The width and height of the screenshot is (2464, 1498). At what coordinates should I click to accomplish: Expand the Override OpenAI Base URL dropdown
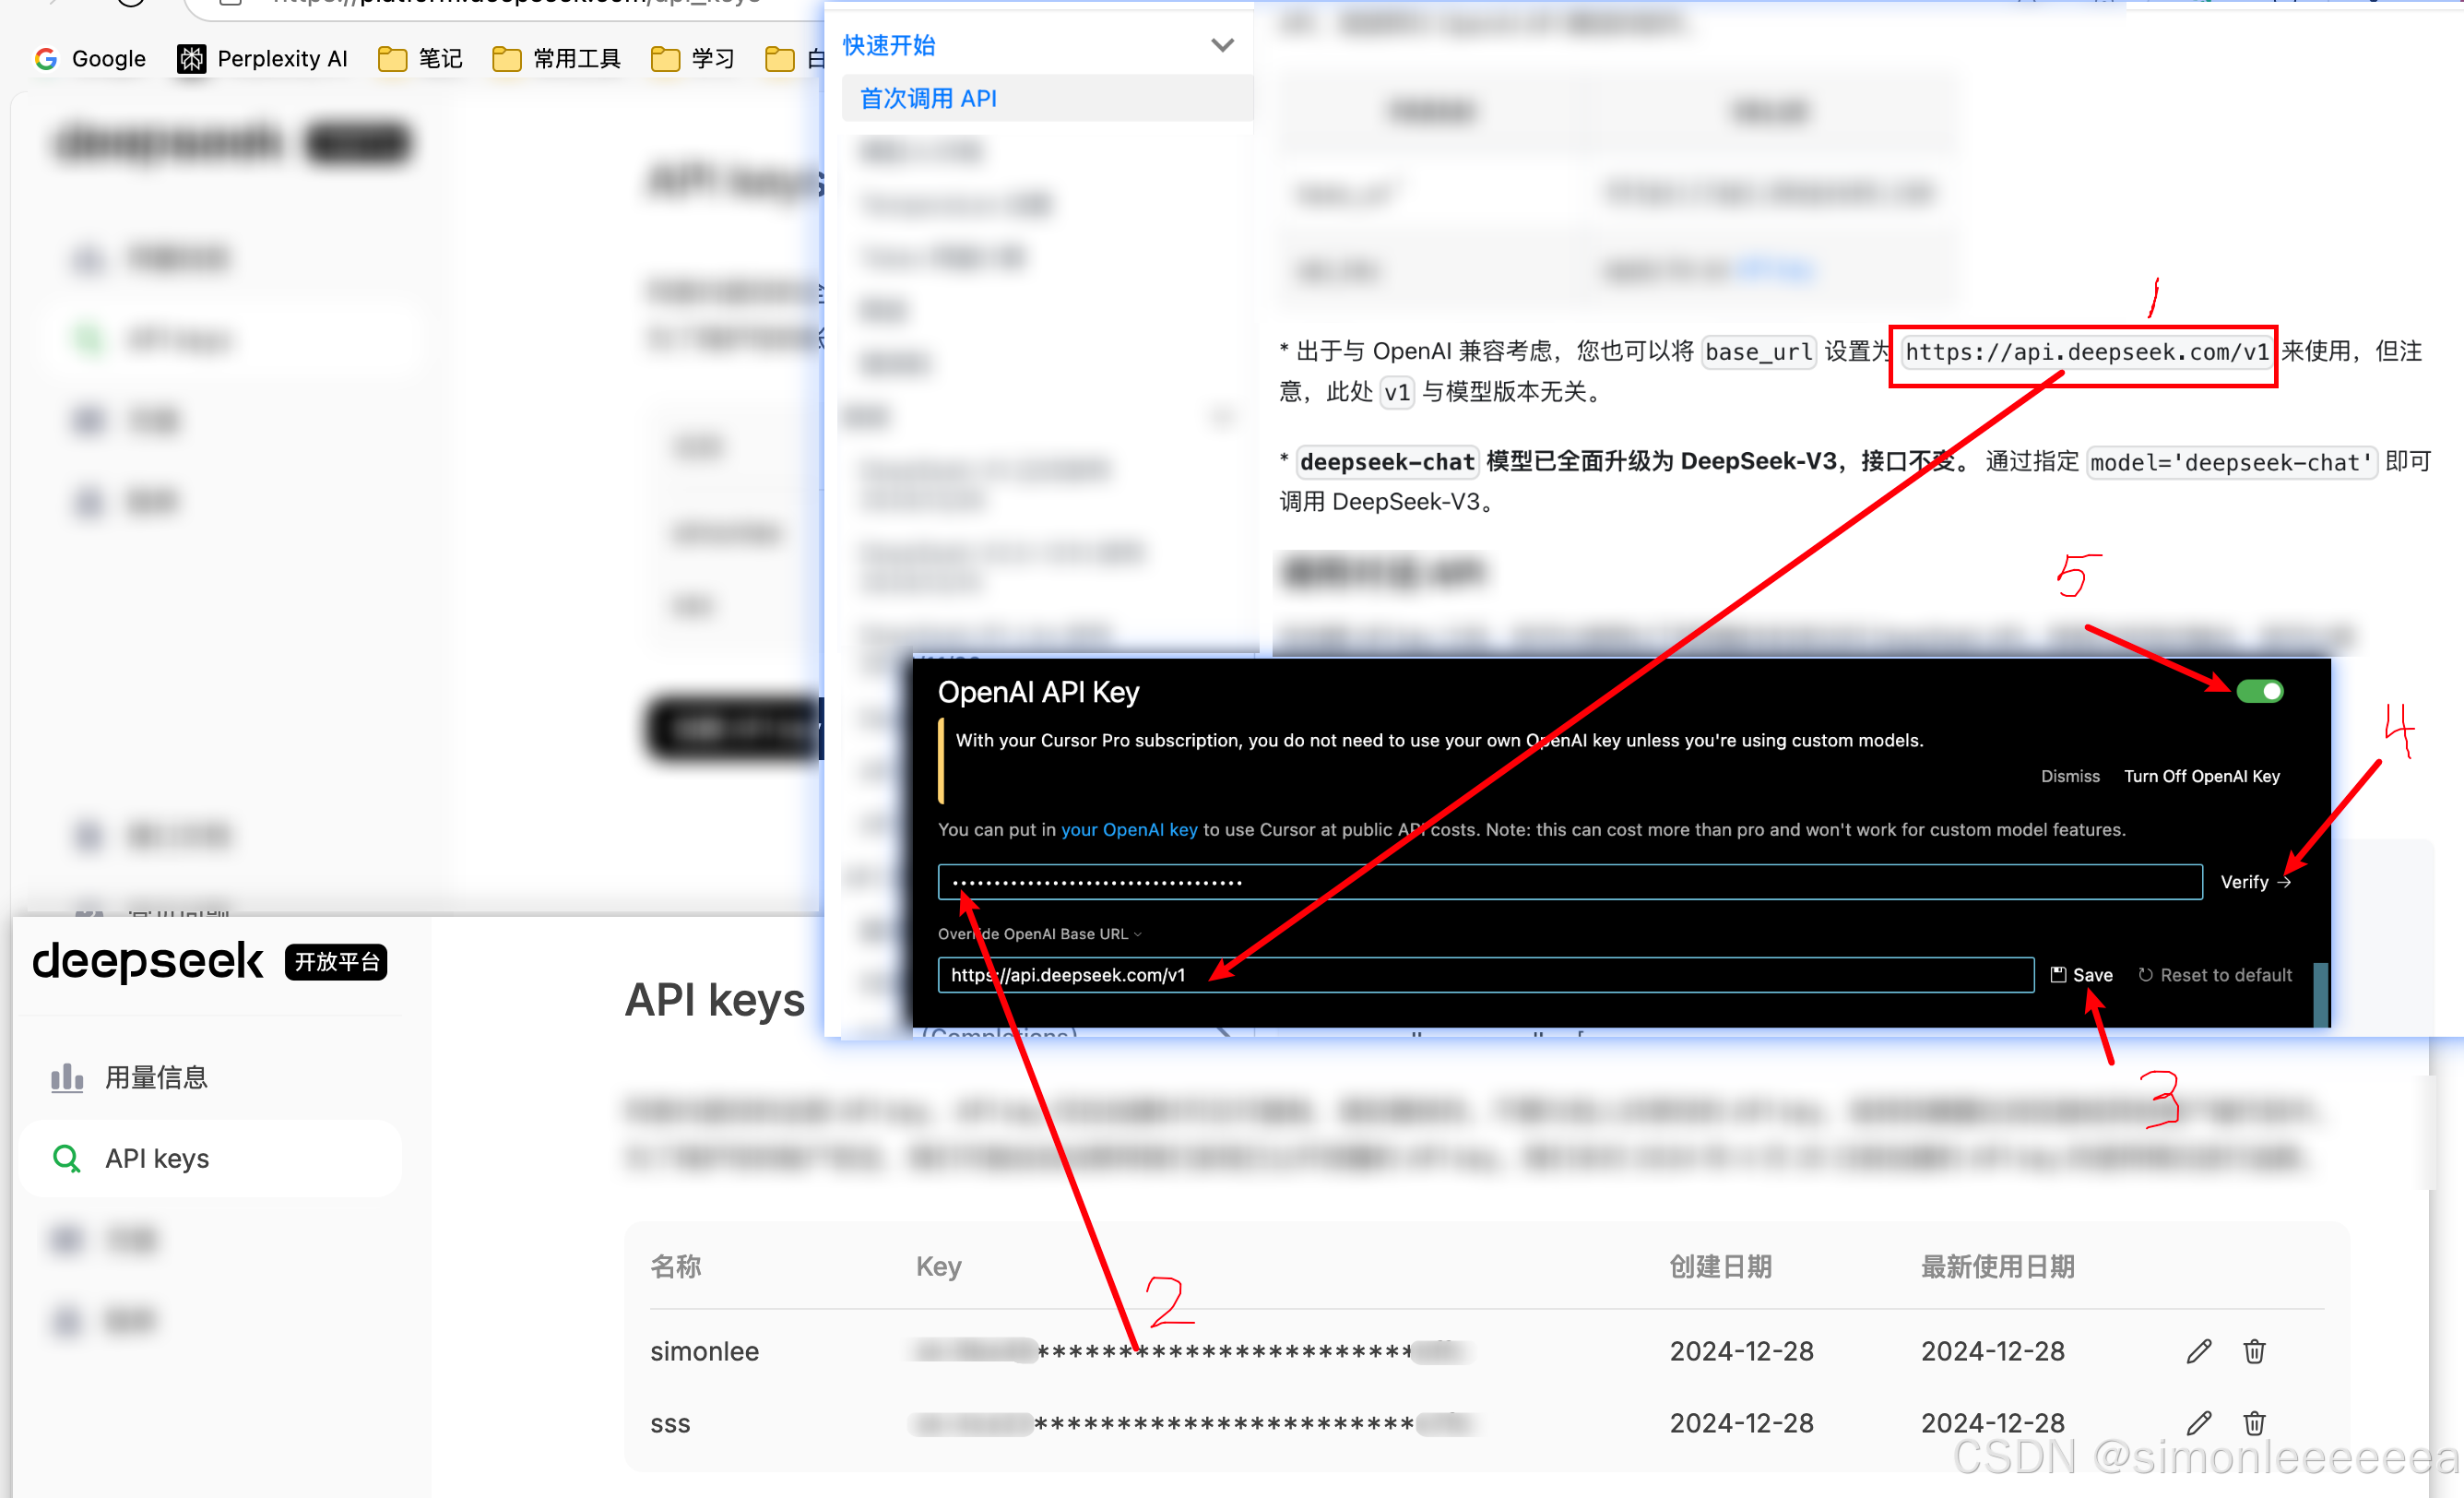1039,933
